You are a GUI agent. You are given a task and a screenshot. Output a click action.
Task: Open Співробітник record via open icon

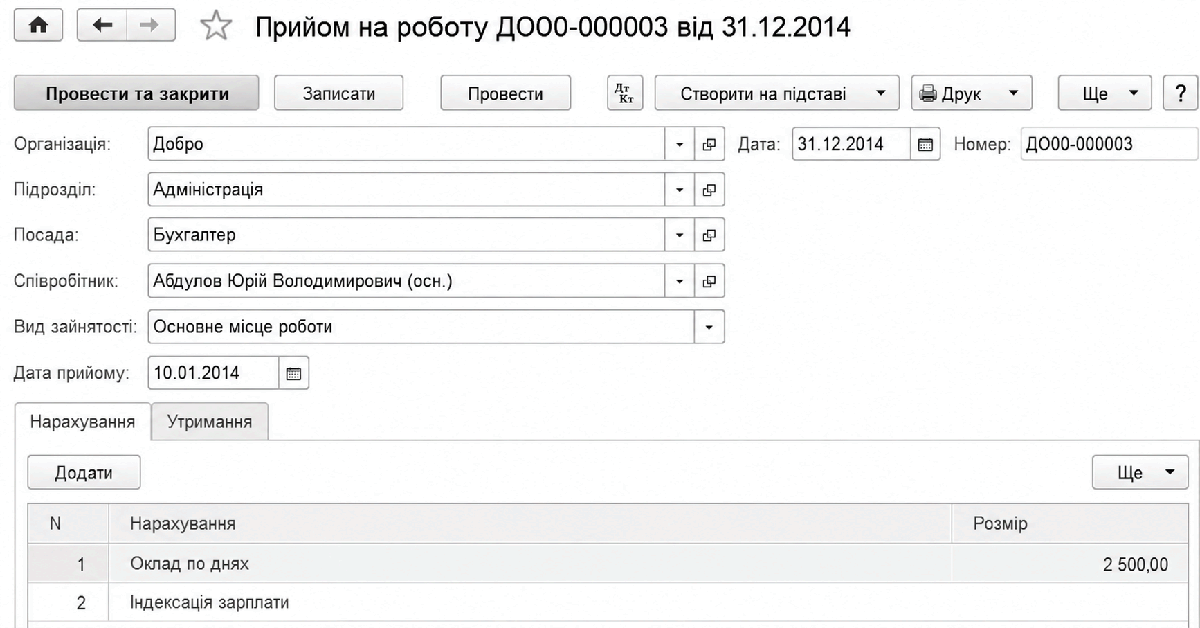(710, 281)
